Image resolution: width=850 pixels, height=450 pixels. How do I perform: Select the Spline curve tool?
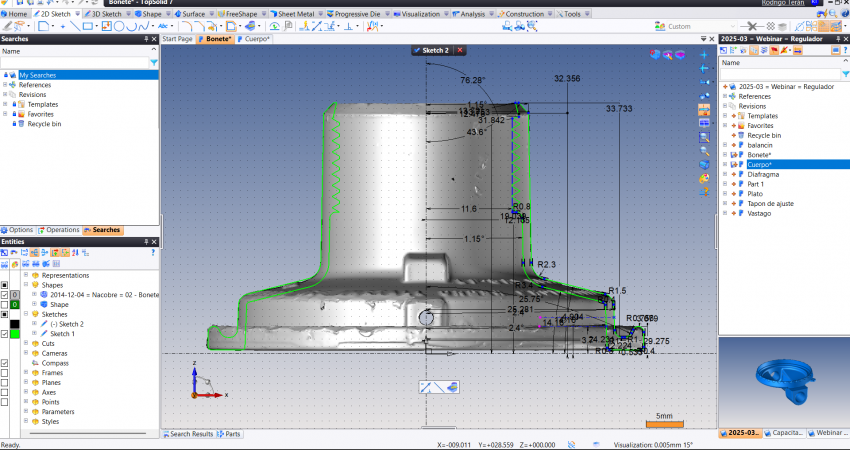(143, 26)
